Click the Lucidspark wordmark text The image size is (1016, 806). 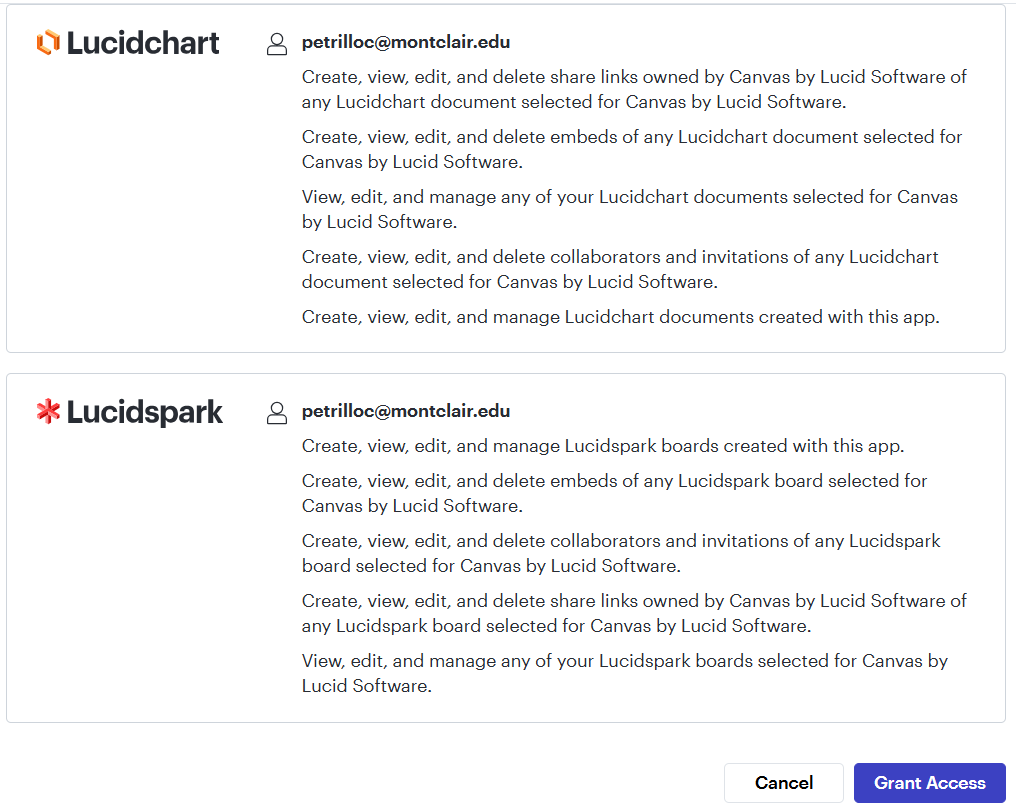click(x=145, y=412)
